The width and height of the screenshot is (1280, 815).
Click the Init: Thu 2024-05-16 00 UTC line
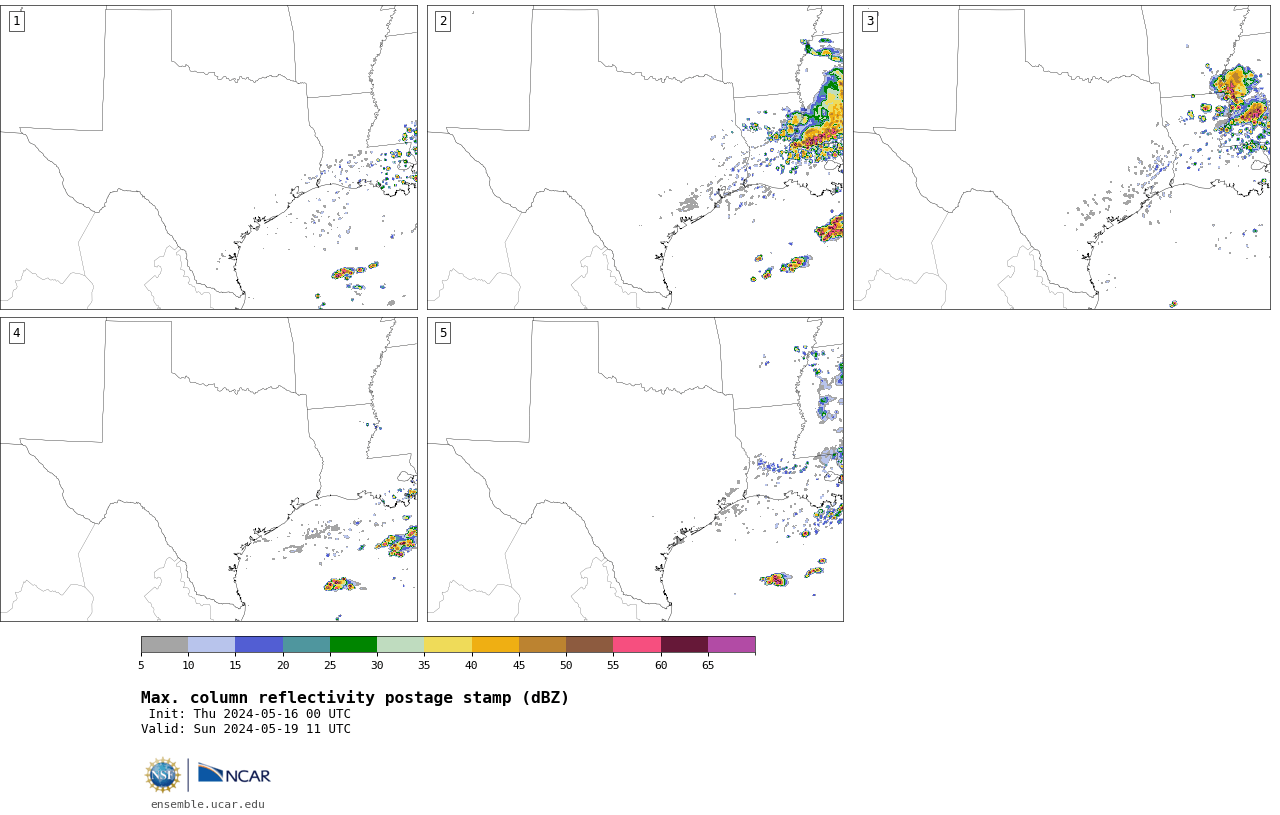tap(250, 714)
